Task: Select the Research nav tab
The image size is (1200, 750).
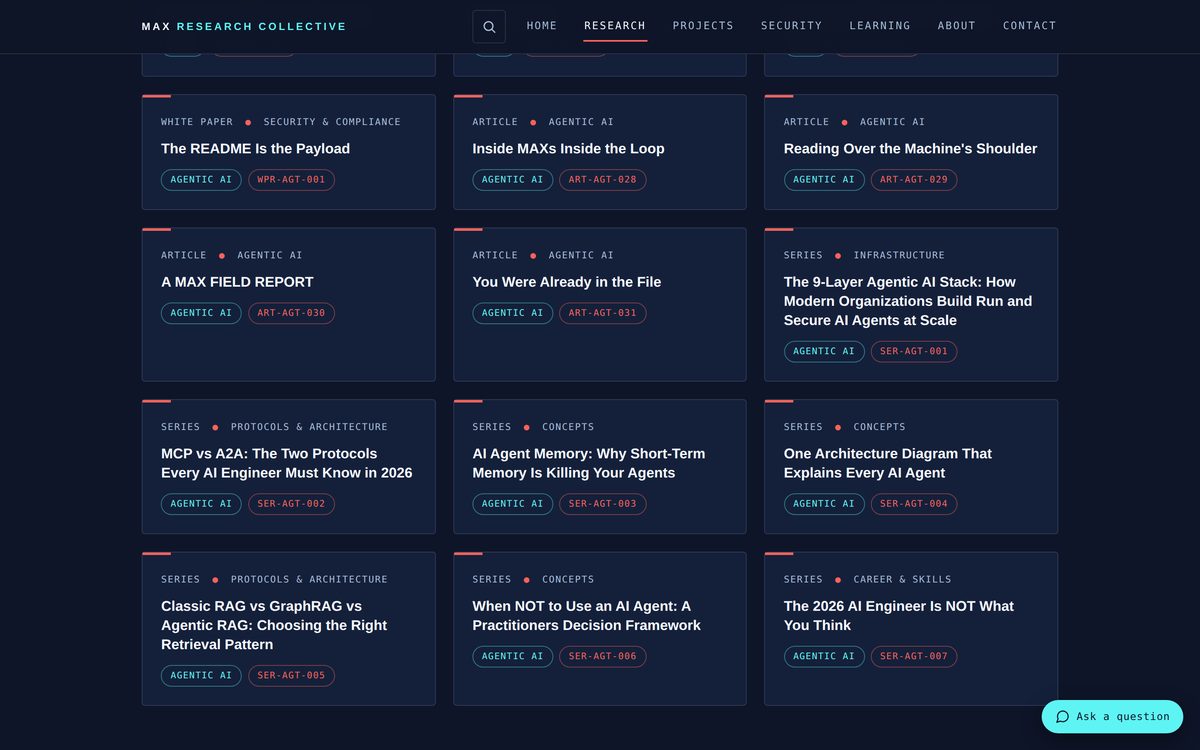Action: coord(615,26)
